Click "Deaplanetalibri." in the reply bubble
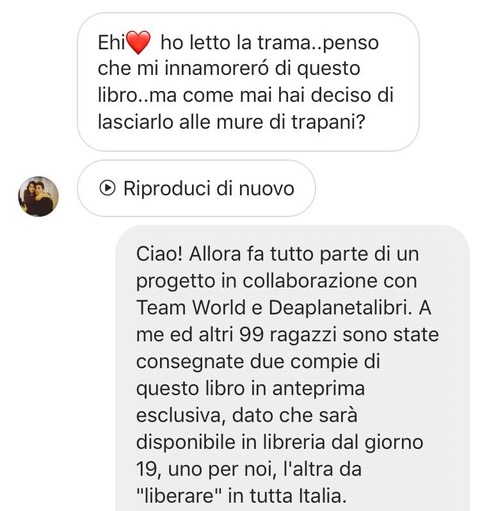Viewport: 480px width, 511px height. (340, 308)
